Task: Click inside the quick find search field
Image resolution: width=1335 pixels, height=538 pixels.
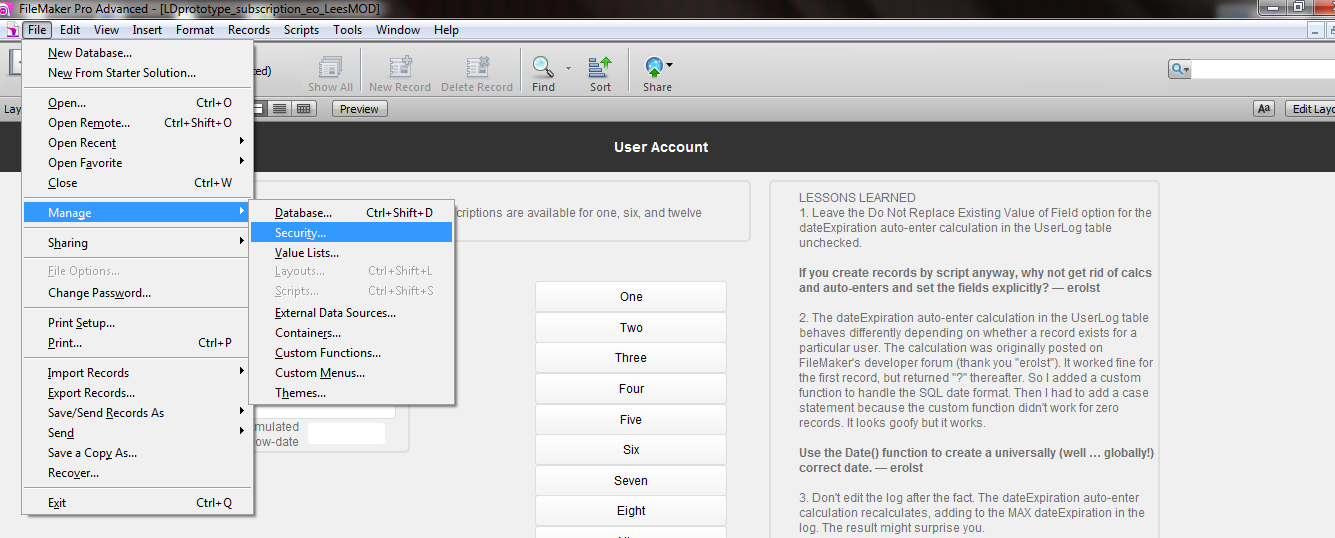Action: (1262, 69)
